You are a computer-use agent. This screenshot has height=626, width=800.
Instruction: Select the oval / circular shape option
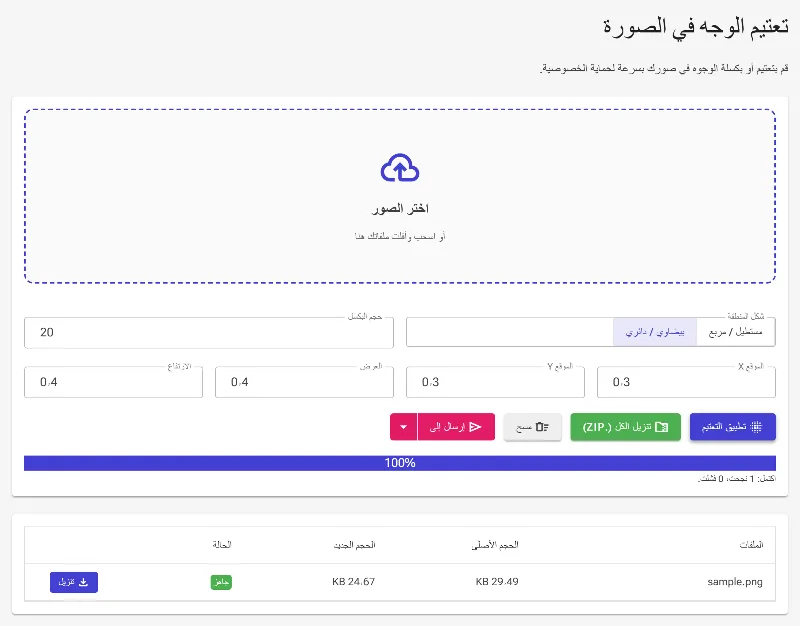click(655, 332)
